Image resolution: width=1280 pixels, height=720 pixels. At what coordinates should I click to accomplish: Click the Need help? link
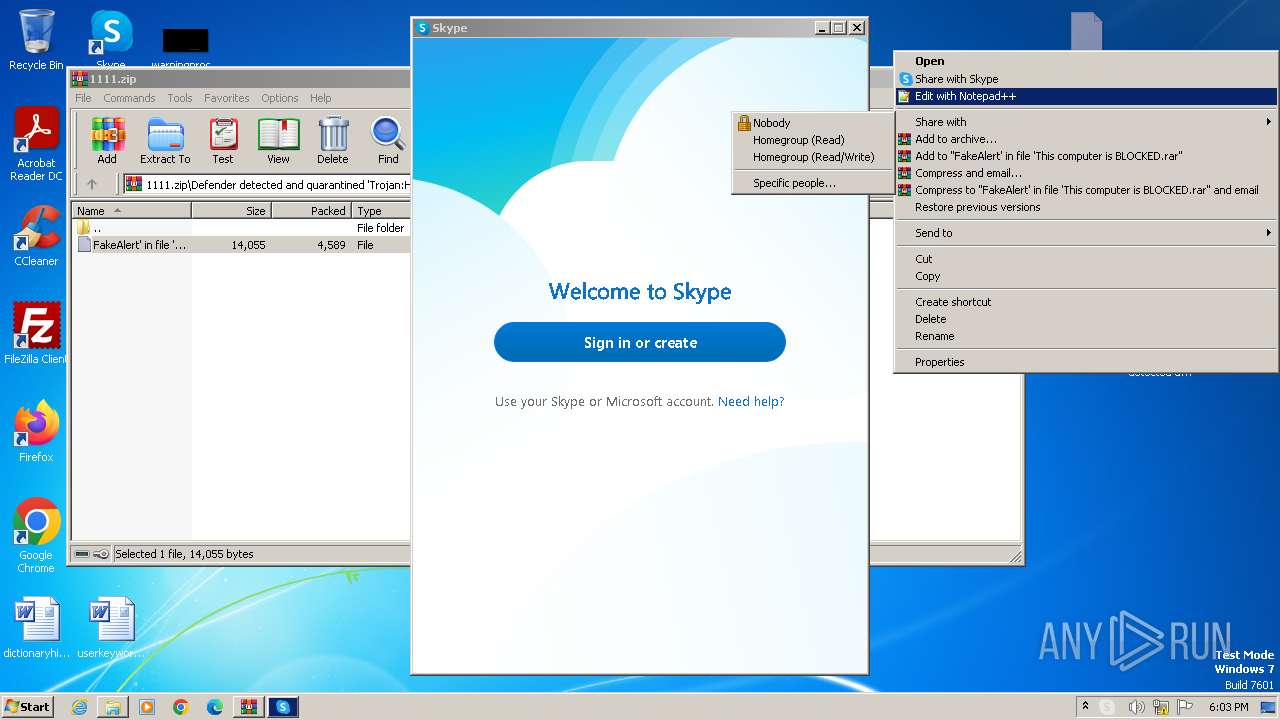click(x=751, y=401)
